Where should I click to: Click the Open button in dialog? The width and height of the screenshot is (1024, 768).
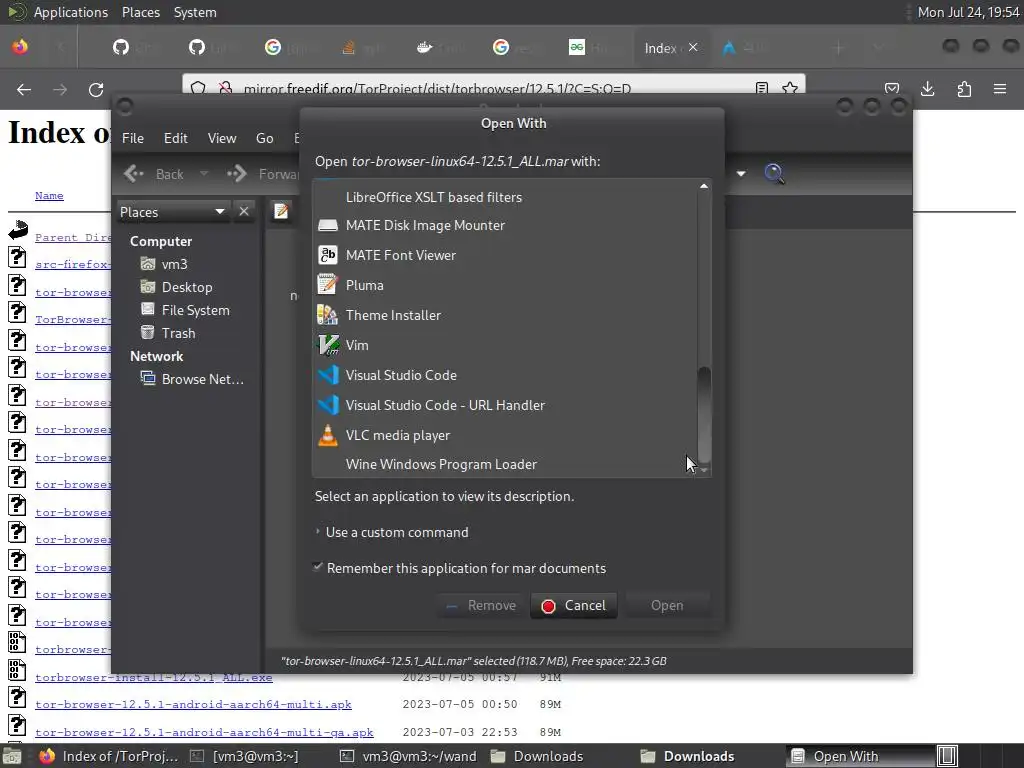pyautogui.click(x=667, y=605)
